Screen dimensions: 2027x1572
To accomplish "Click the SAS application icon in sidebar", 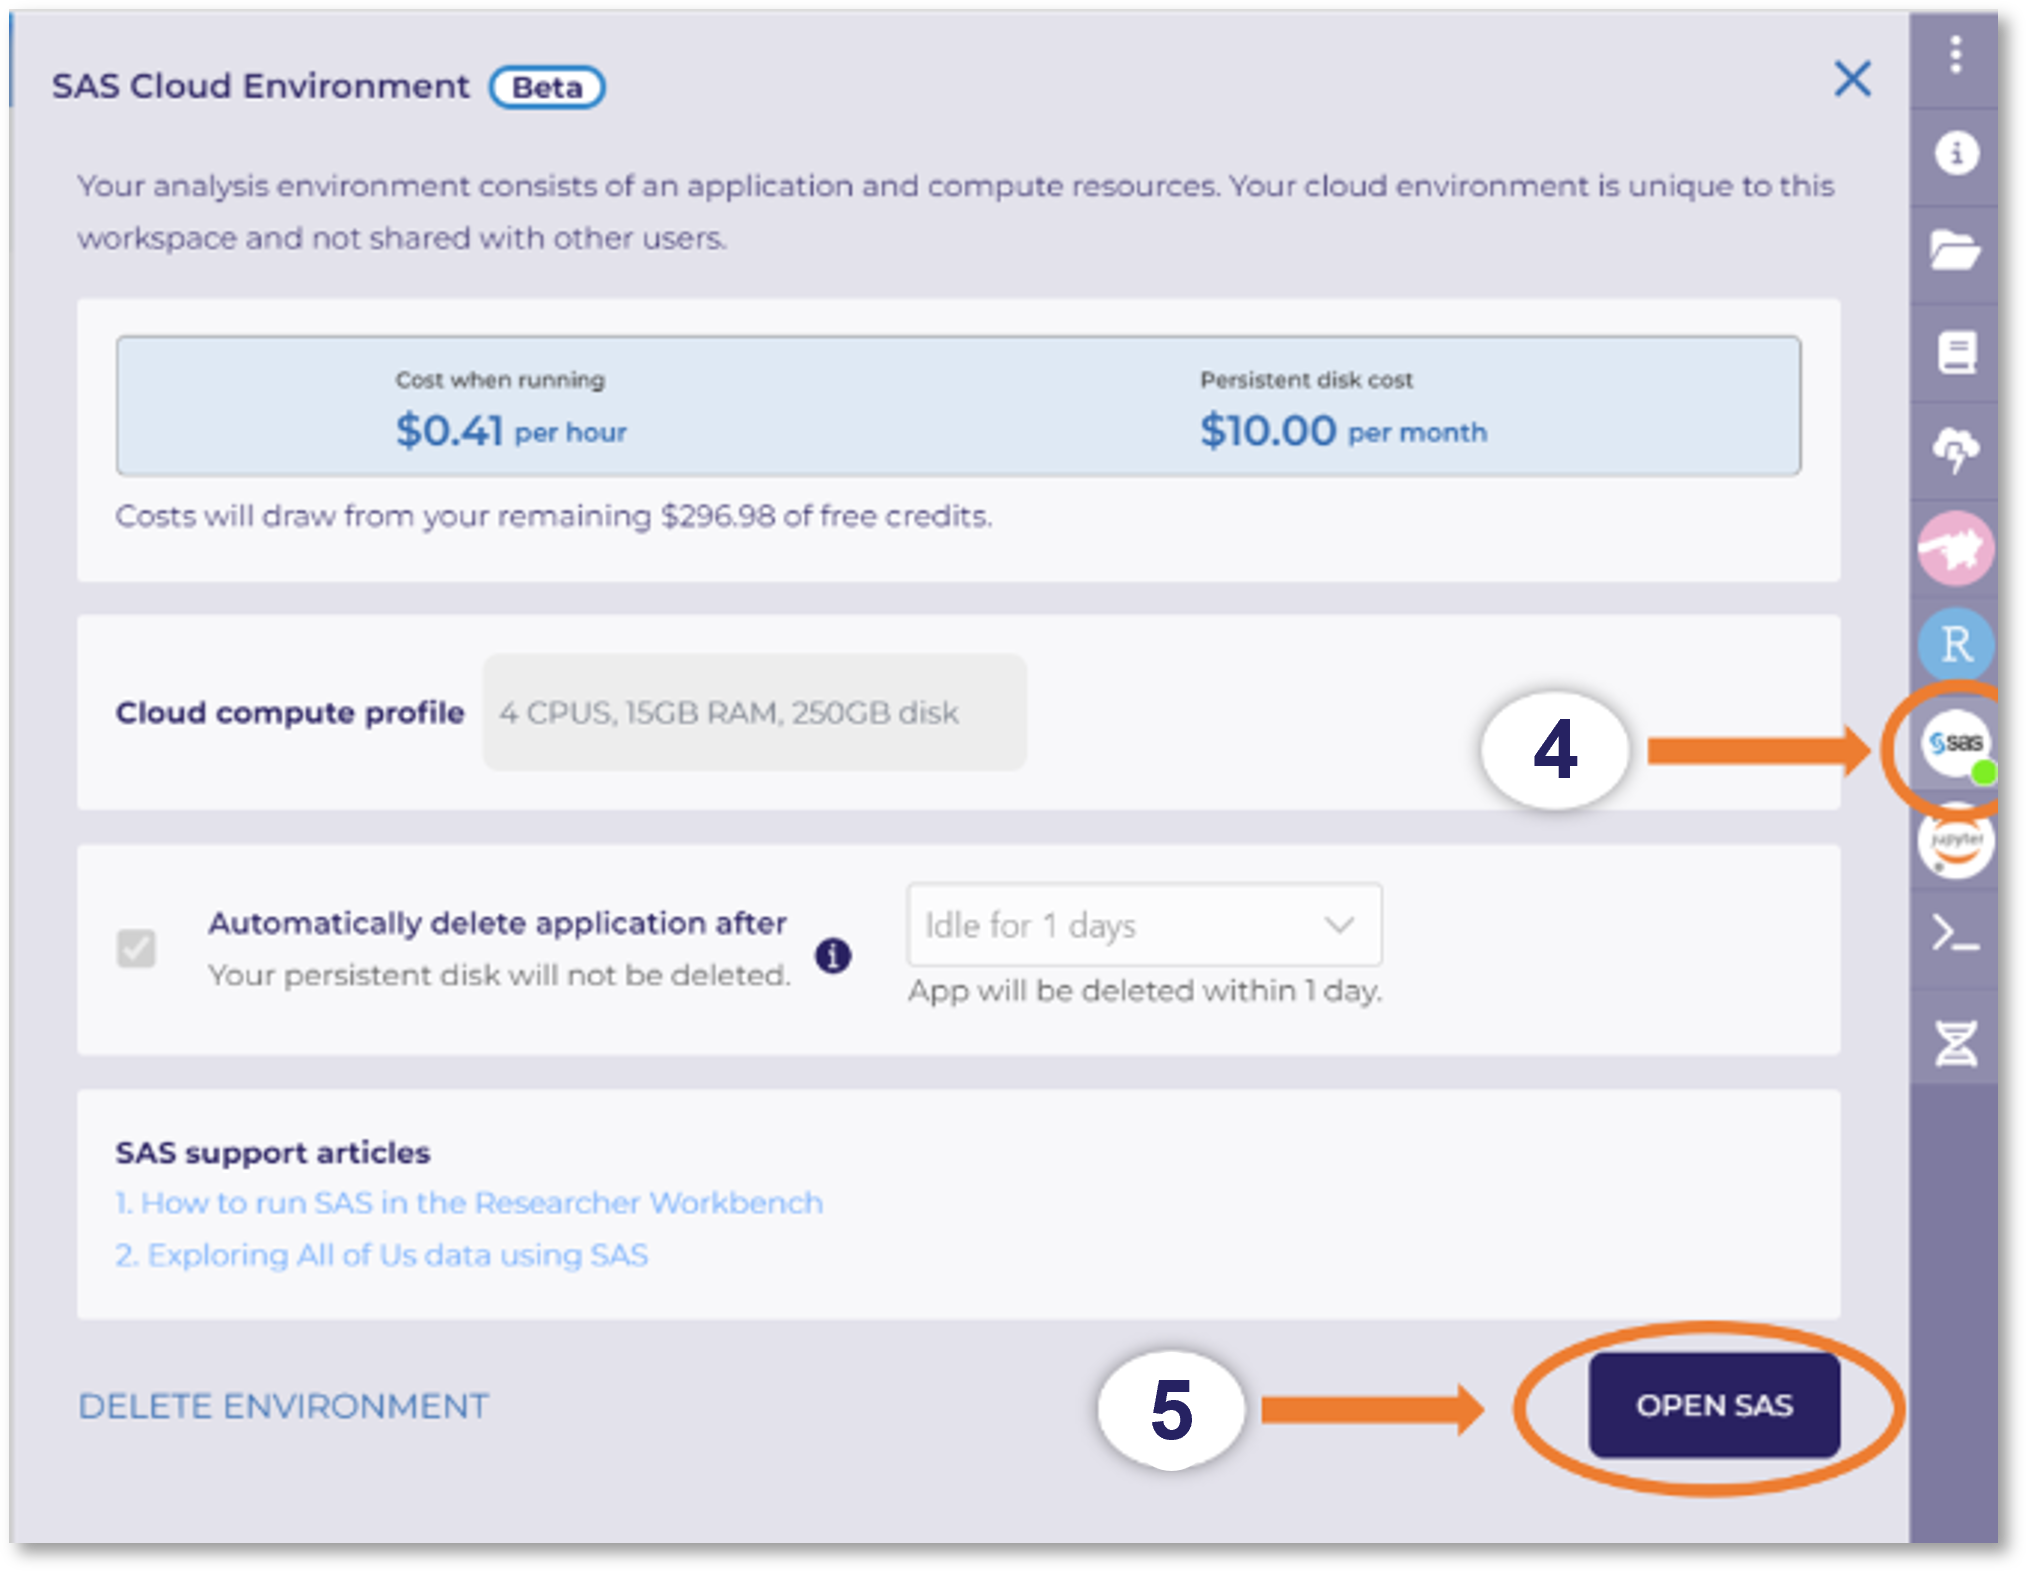I will click(1955, 743).
